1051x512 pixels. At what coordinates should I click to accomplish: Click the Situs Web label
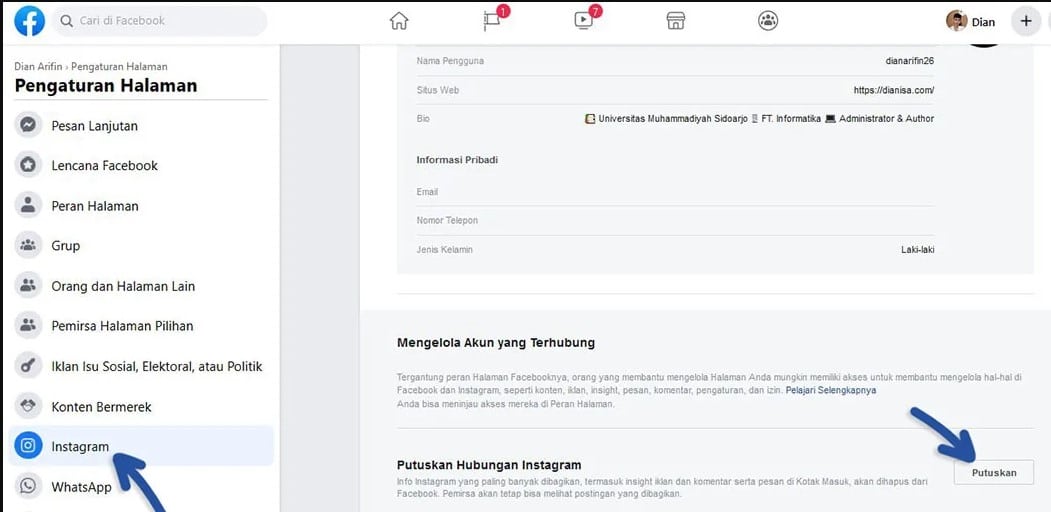[x=437, y=90]
